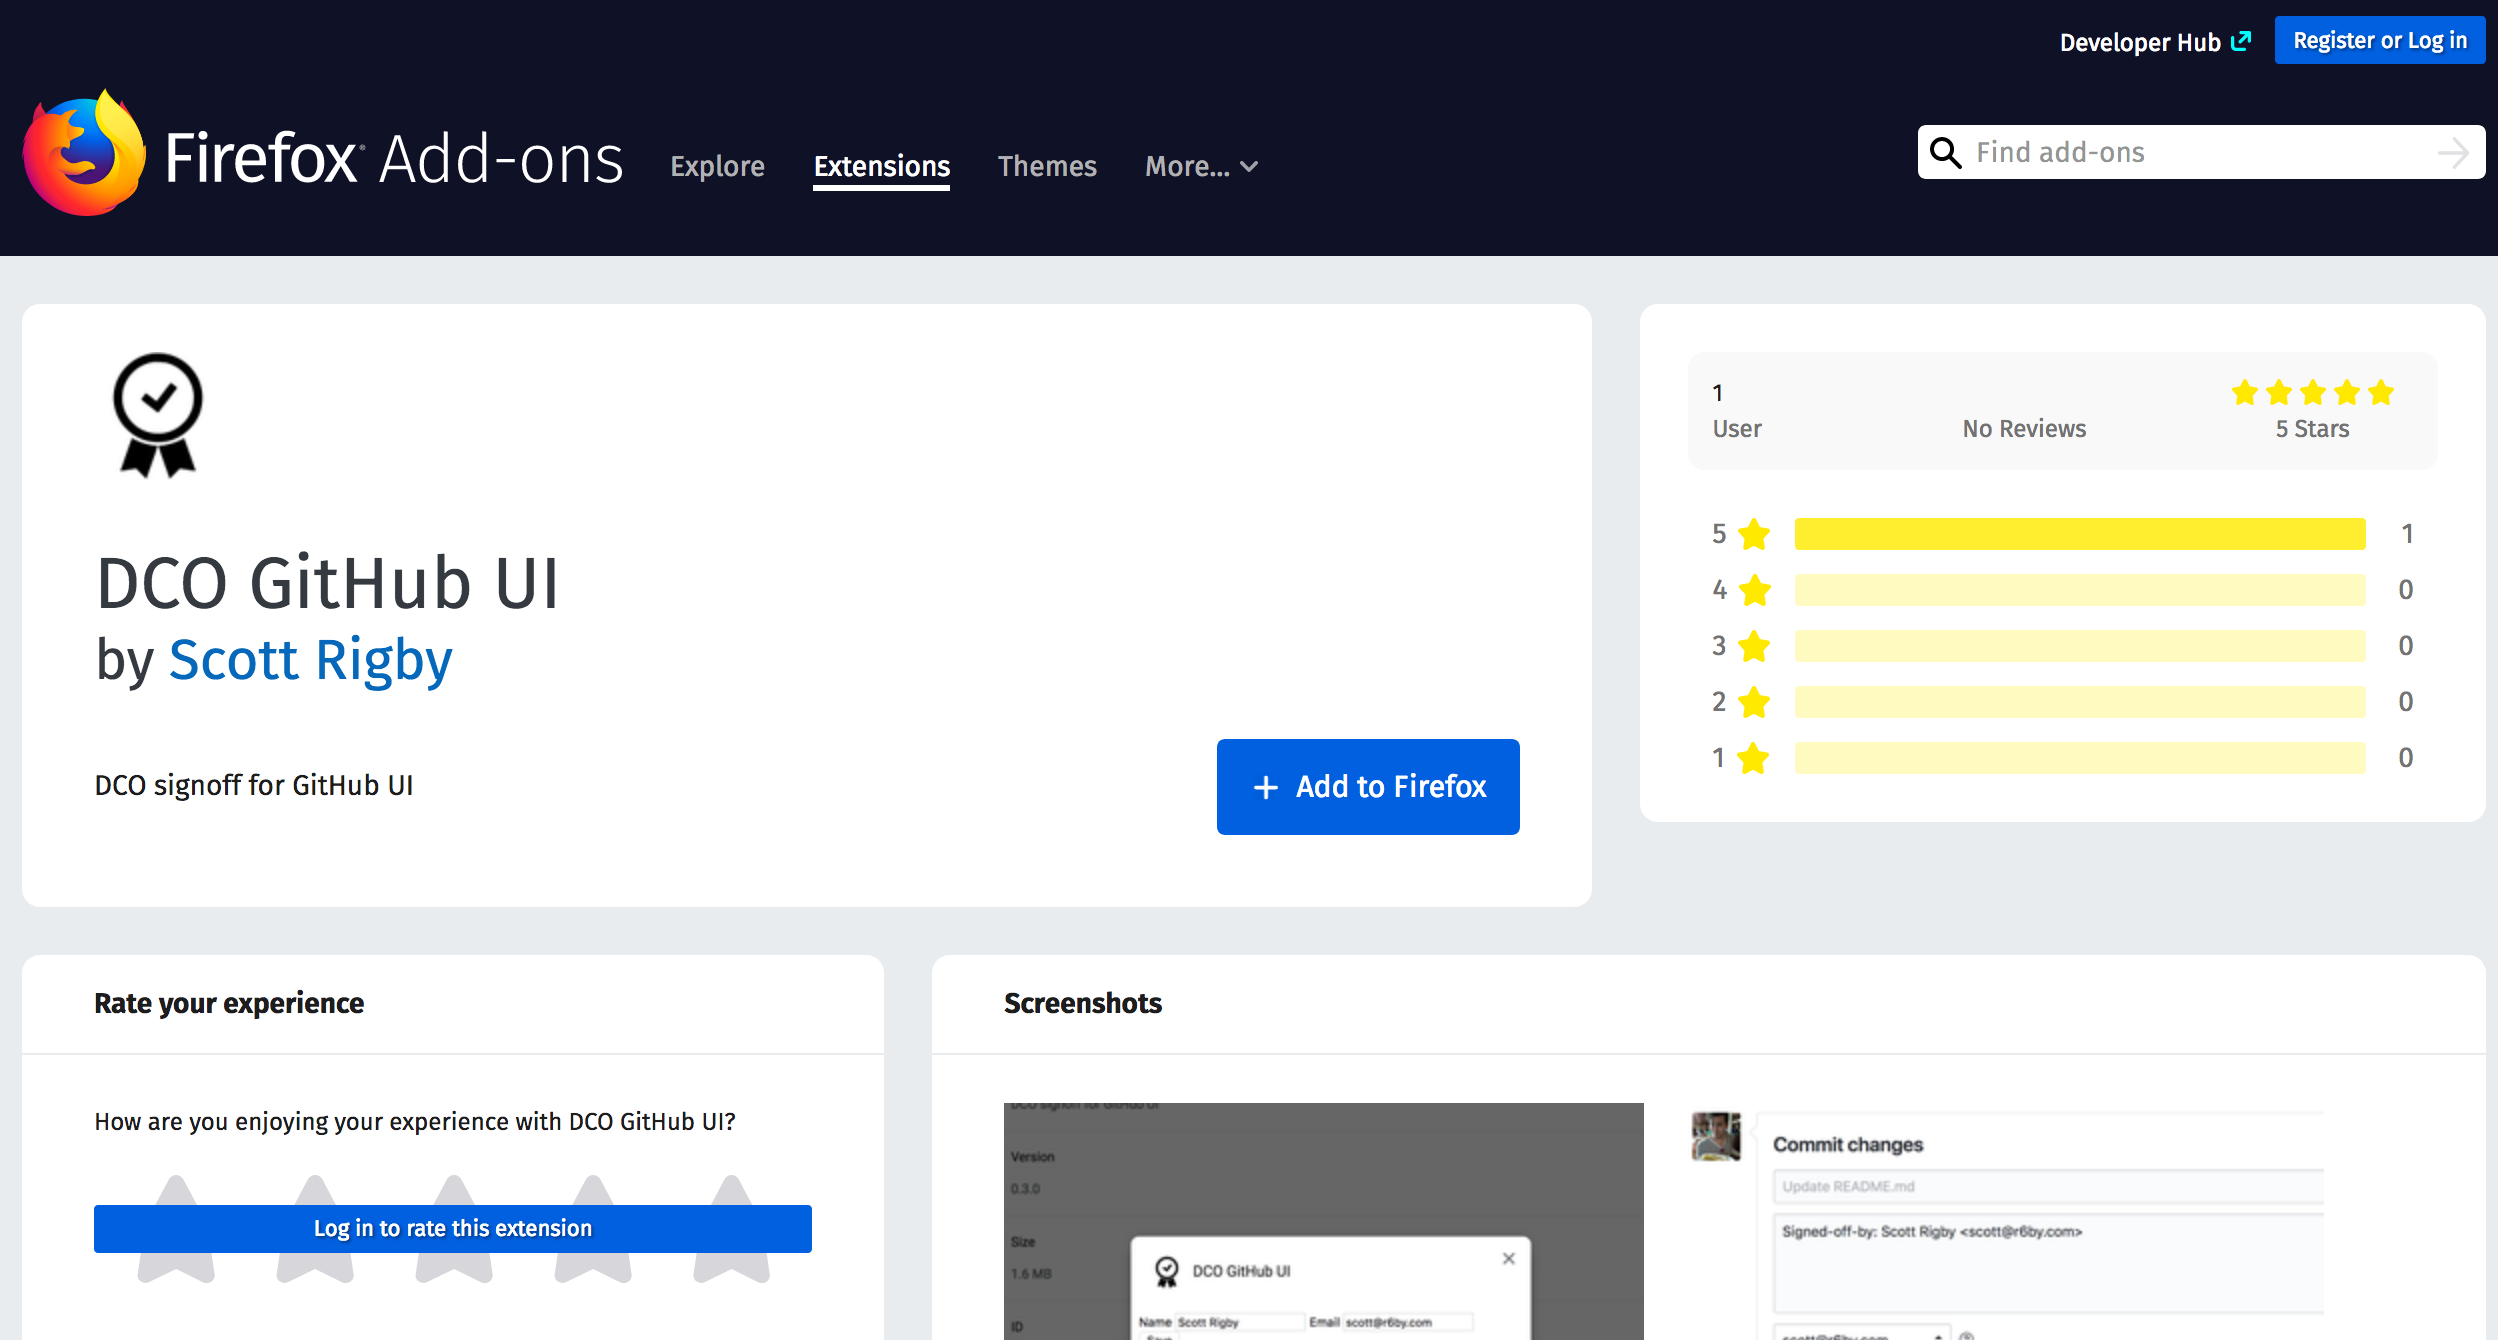Screen dimensions: 2498x1340
Task: Click the 5-star rating icon in summary
Action: coord(2310,392)
